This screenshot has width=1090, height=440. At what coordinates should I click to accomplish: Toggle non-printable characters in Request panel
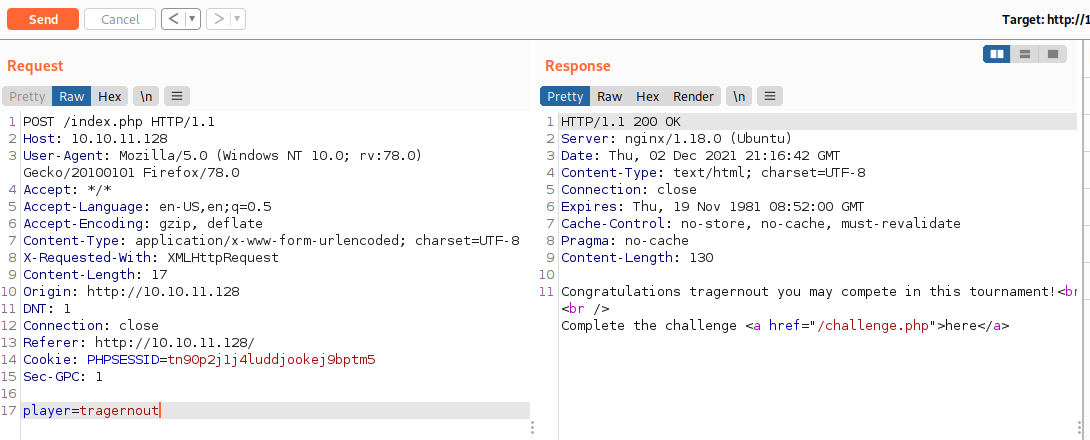[145, 97]
